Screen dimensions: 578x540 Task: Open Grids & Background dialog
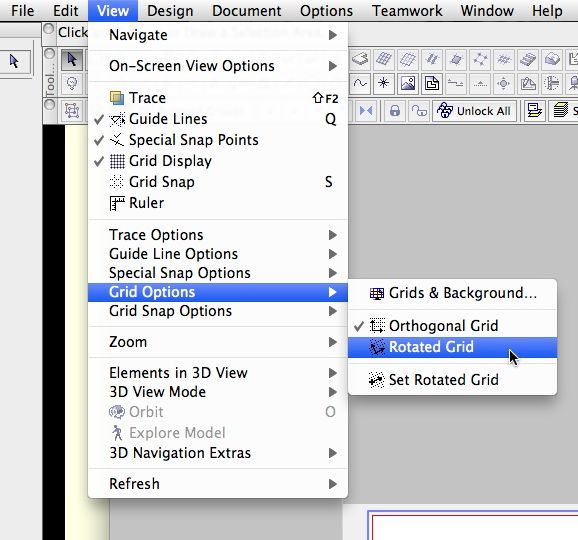coord(452,293)
